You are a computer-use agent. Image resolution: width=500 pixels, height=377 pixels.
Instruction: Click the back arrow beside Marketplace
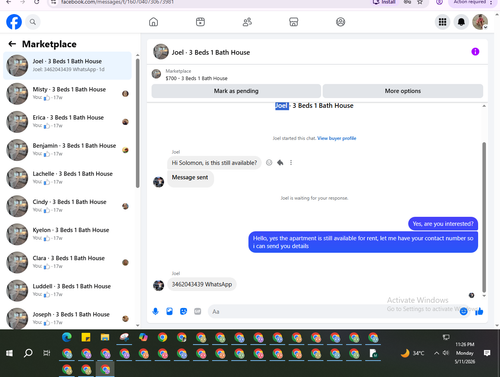point(12,44)
